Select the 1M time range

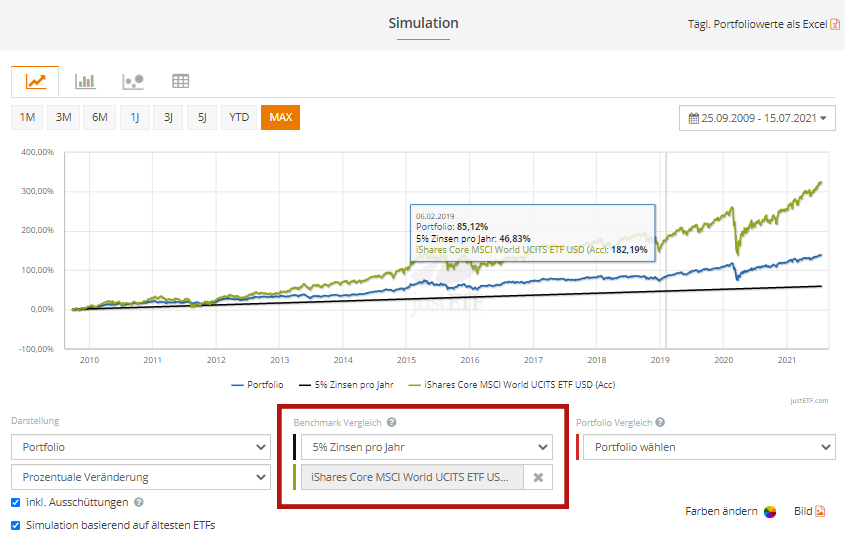pyautogui.click(x=27, y=118)
